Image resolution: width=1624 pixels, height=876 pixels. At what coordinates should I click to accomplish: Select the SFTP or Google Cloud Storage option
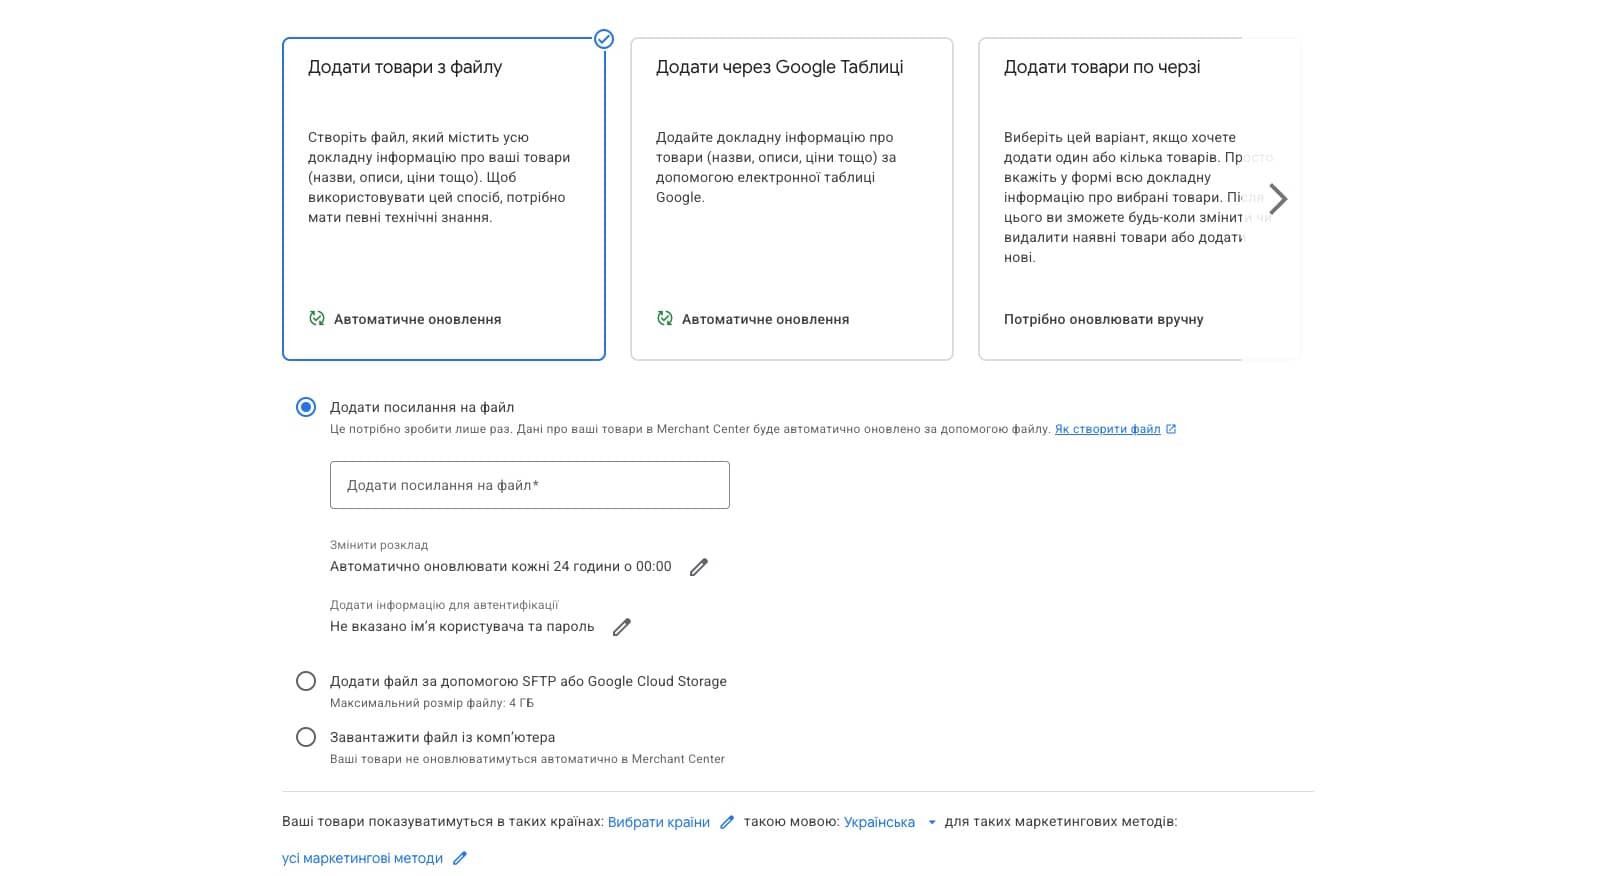click(306, 681)
